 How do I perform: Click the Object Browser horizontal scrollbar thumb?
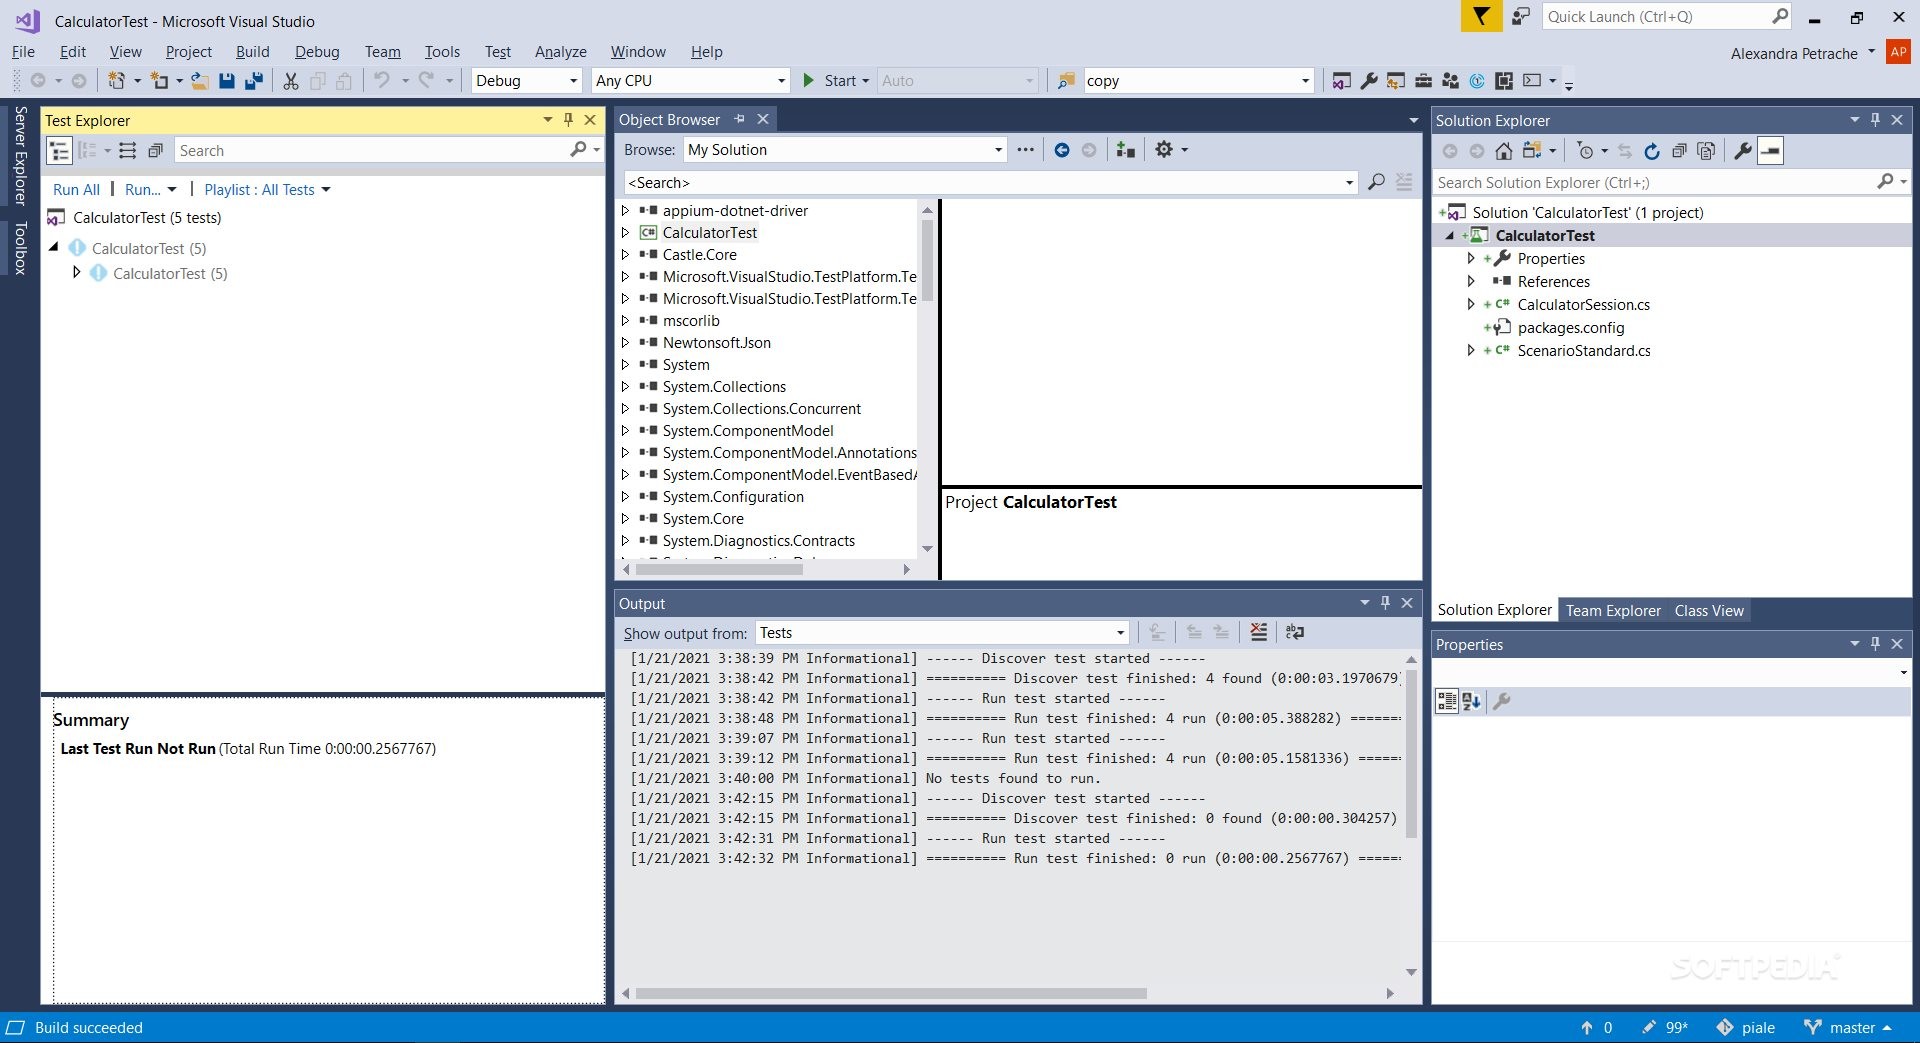click(719, 569)
